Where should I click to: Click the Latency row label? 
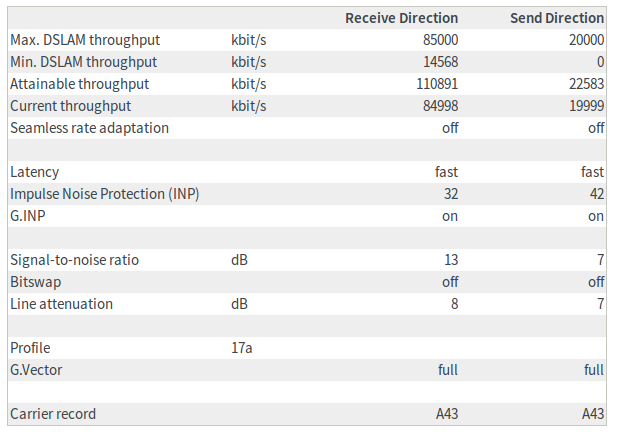pos(34,172)
